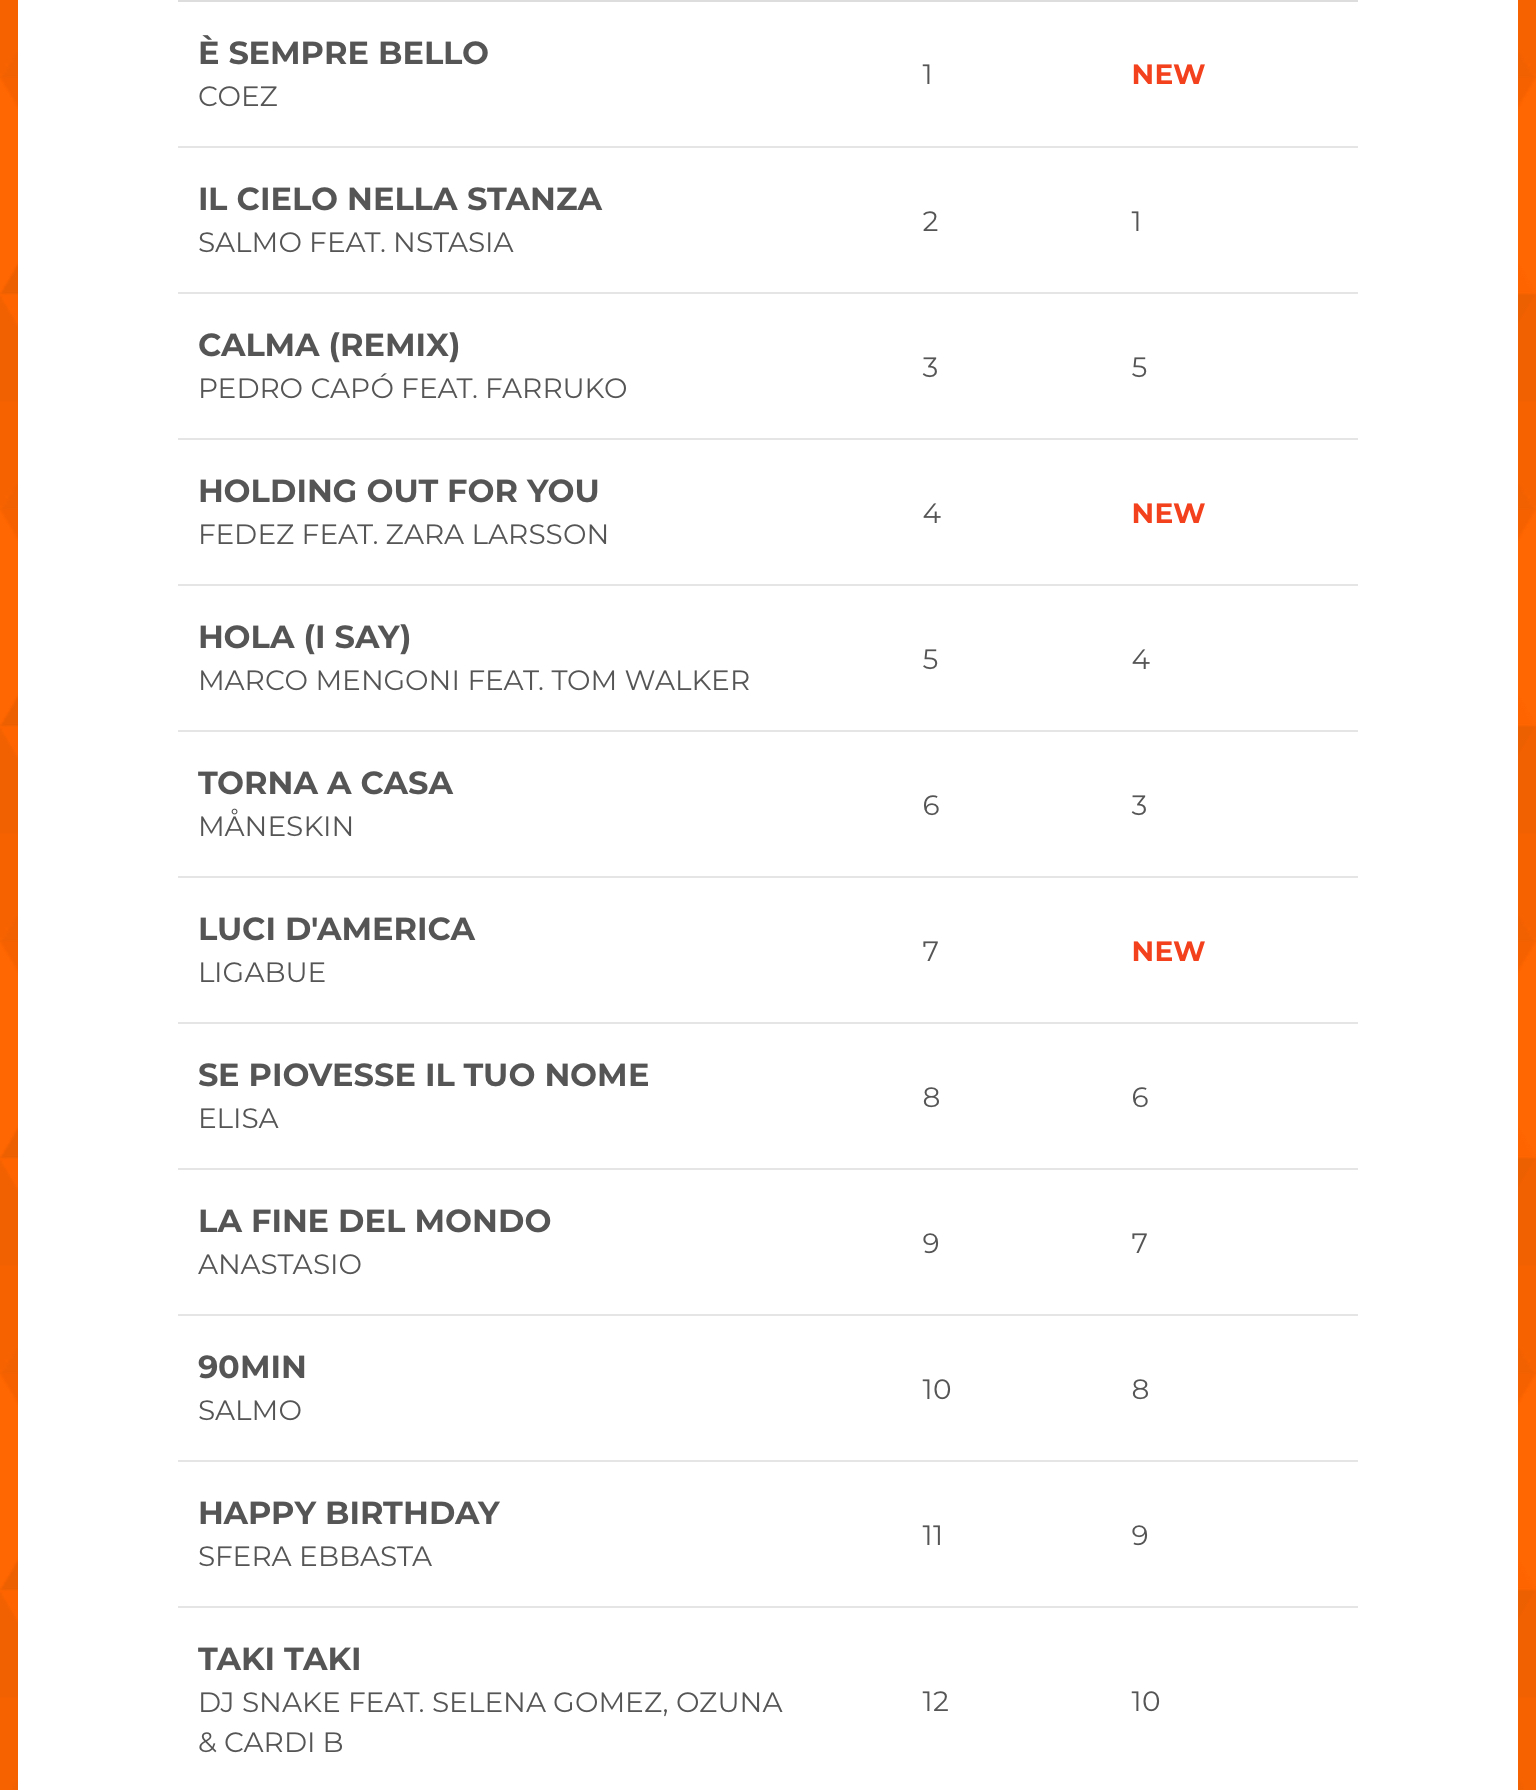1536x1790 pixels.
Task: Open the HOLA (I SAY) chart entry
Action: tap(304, 637)
